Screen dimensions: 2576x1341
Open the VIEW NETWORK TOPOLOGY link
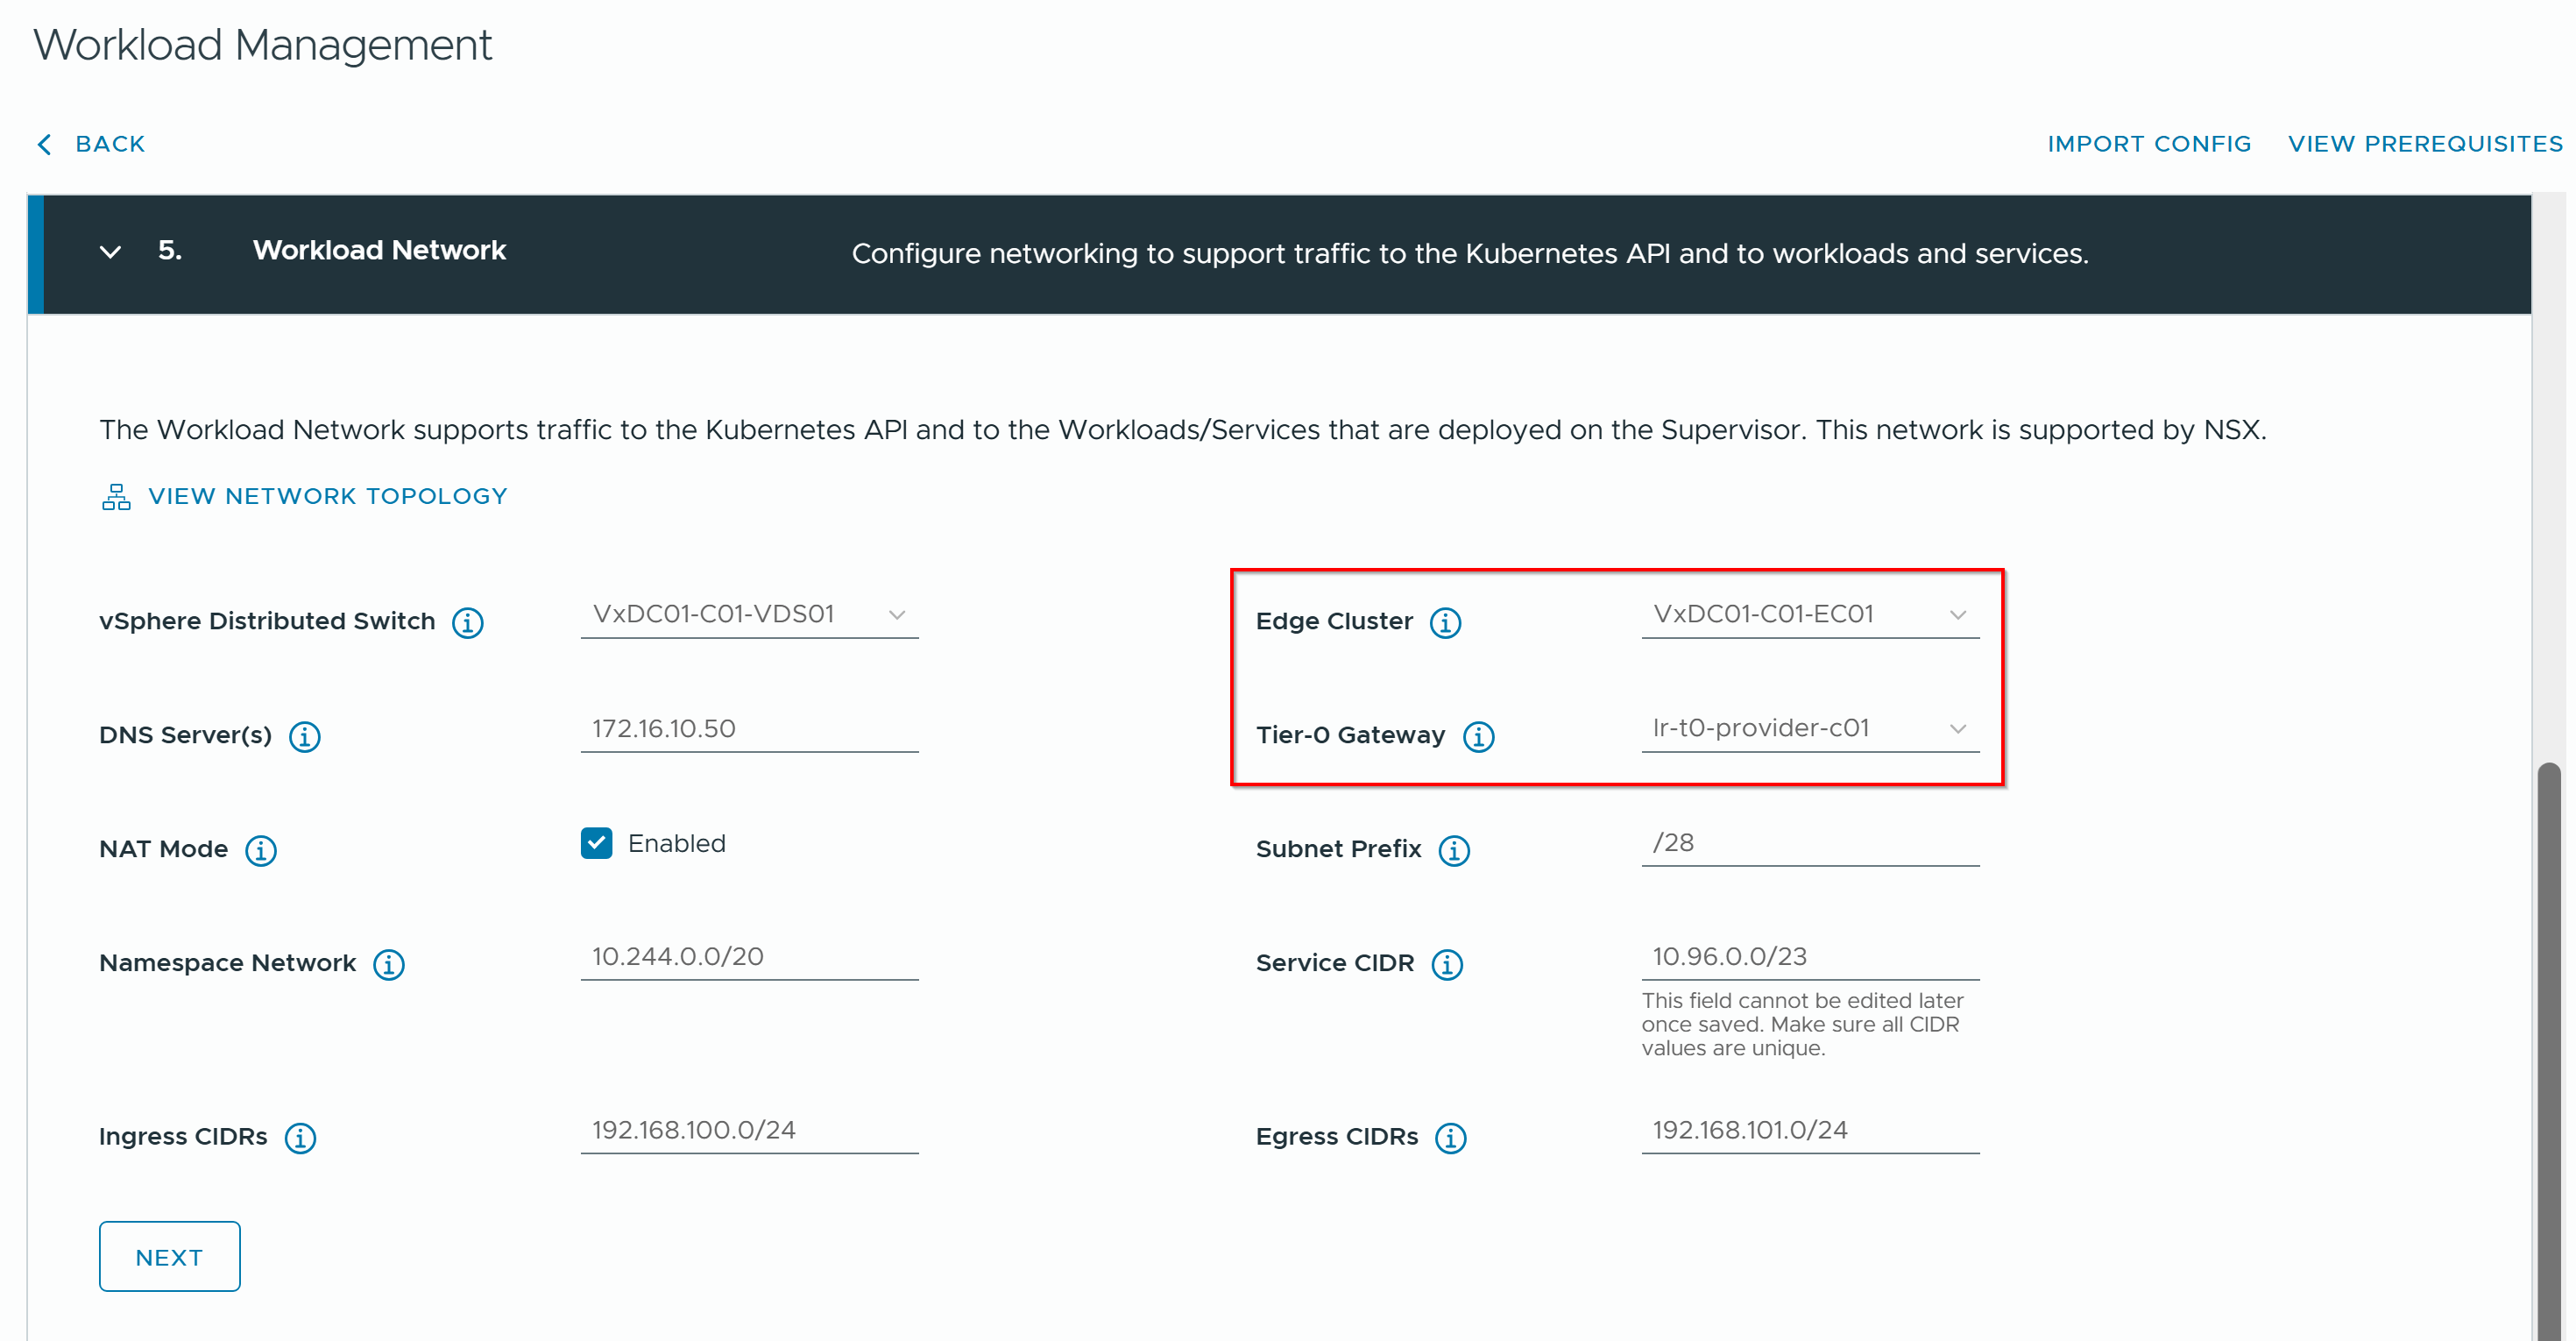click(327, 496)
